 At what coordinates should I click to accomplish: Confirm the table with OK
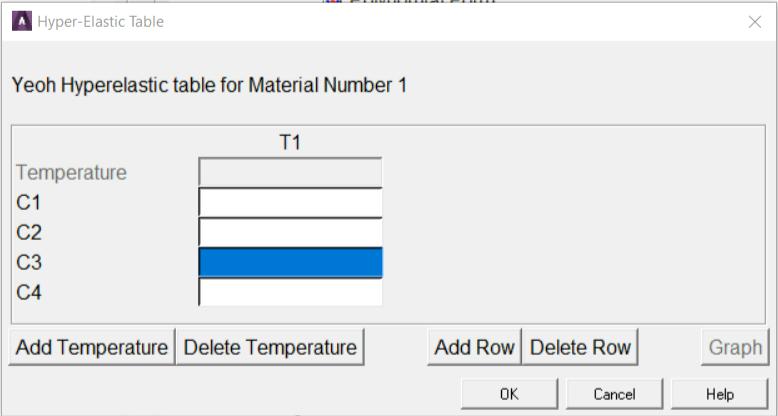click(509, 394)
